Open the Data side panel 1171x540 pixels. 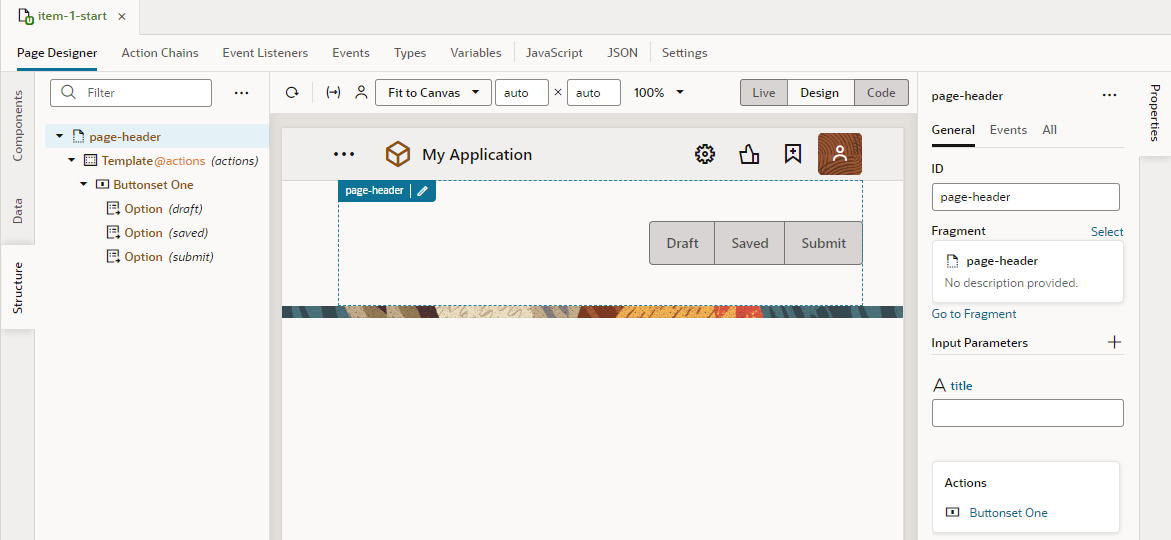point(18,211)
